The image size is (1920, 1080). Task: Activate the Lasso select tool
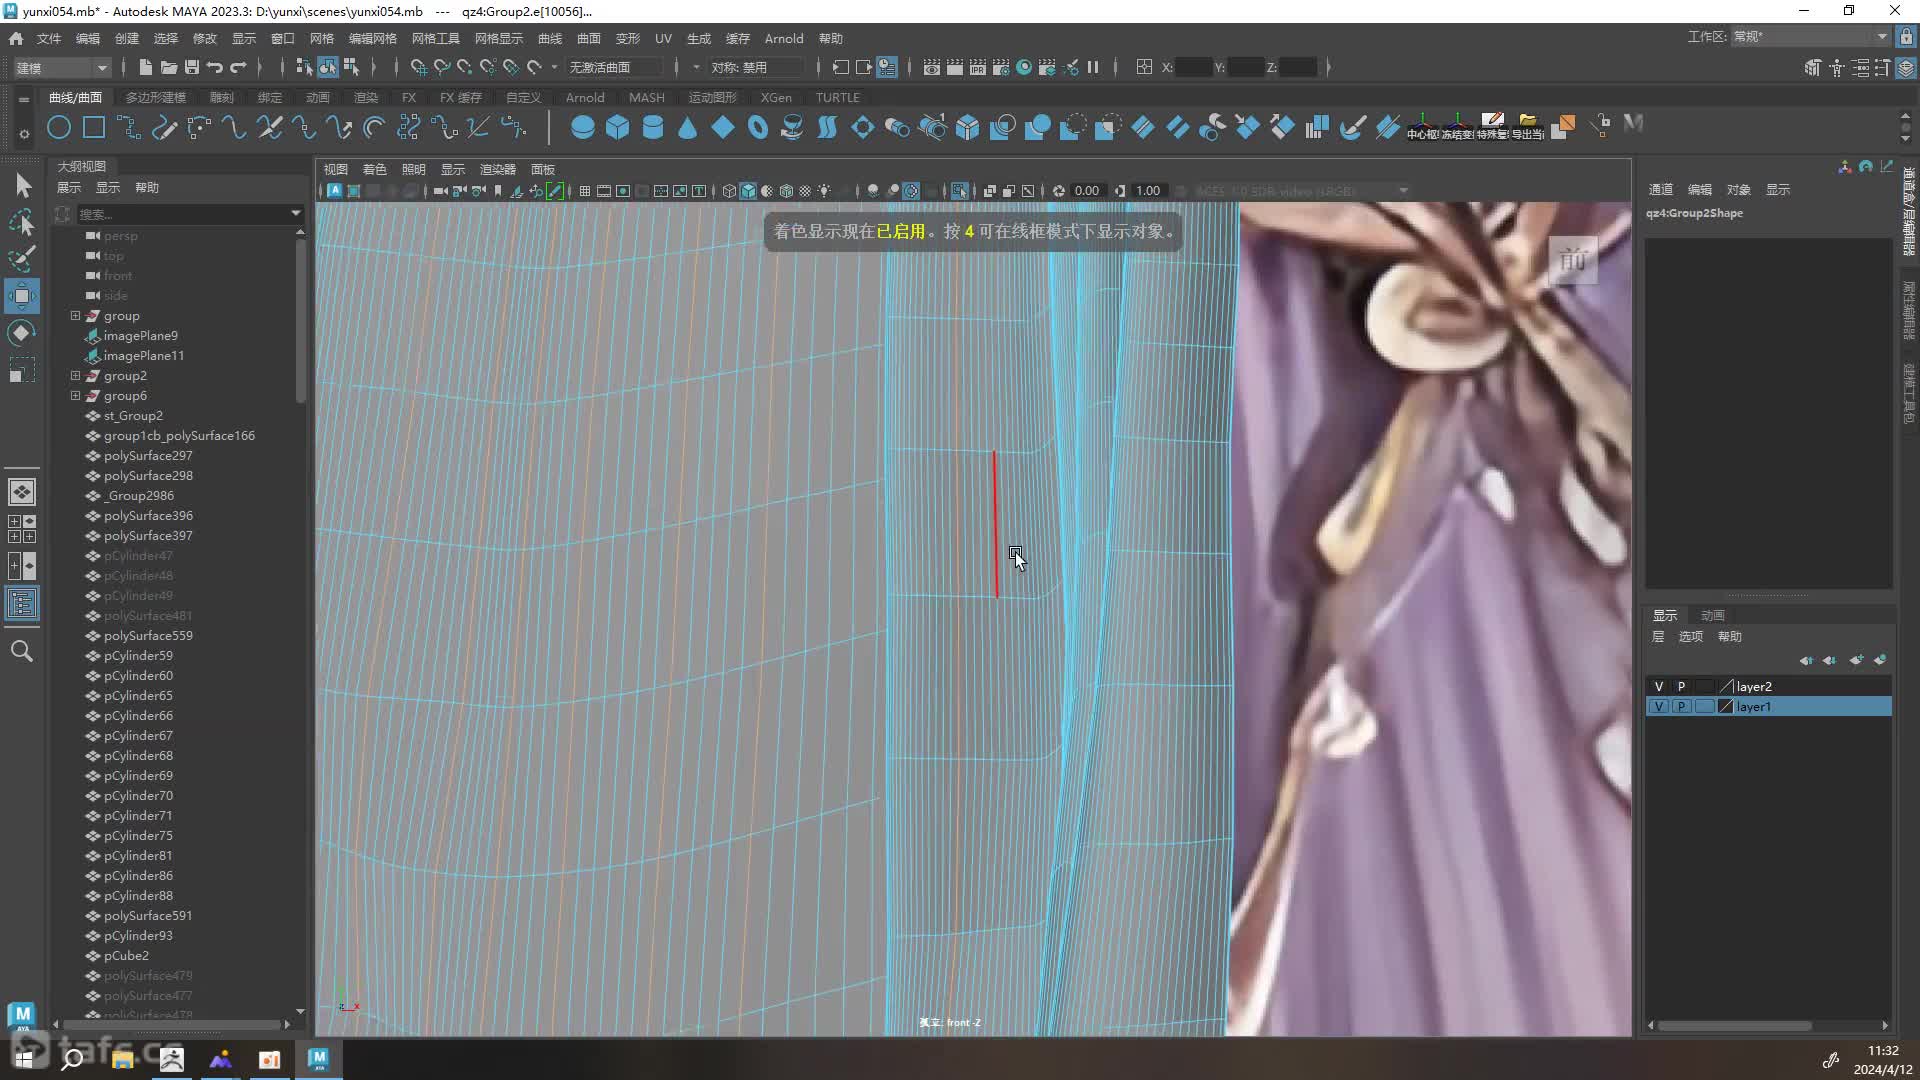tap(22, 222)
